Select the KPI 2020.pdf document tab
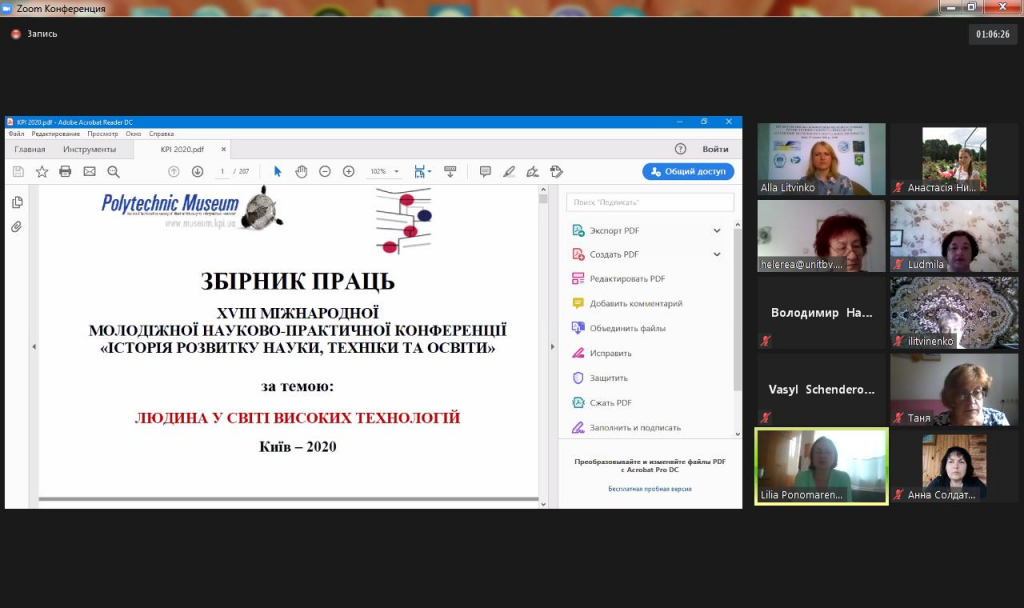The width and height of the screenshot is (1024, 608). 182,149
